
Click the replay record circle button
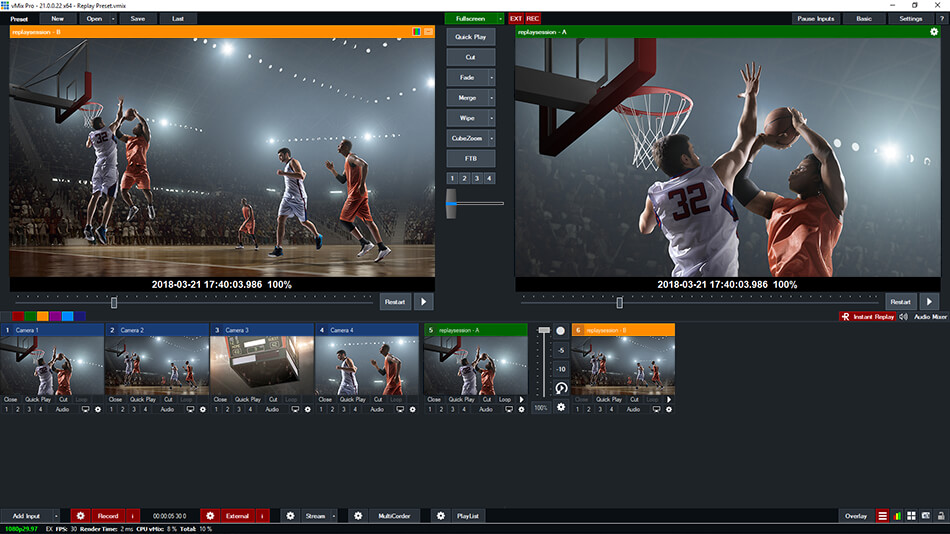pos(560,330)
